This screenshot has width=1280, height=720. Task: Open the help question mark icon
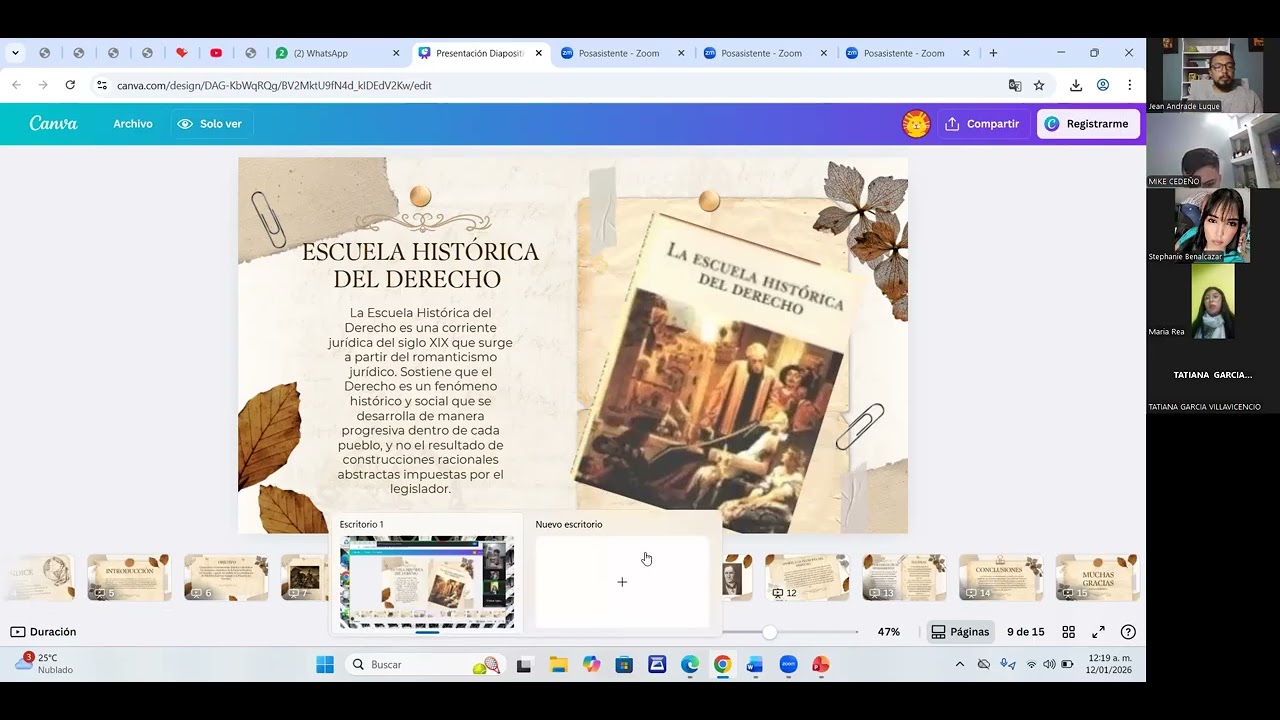tap(1128, 632)
